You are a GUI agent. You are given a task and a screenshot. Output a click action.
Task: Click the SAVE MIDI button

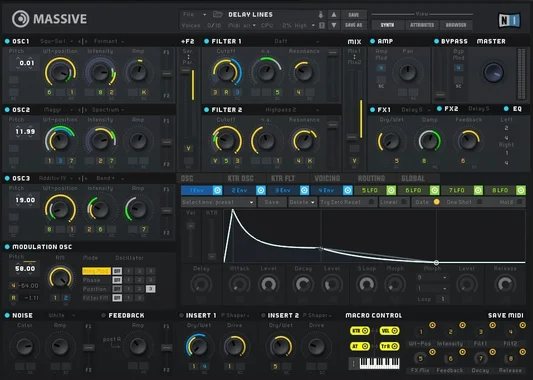click(x=505, y=315)
